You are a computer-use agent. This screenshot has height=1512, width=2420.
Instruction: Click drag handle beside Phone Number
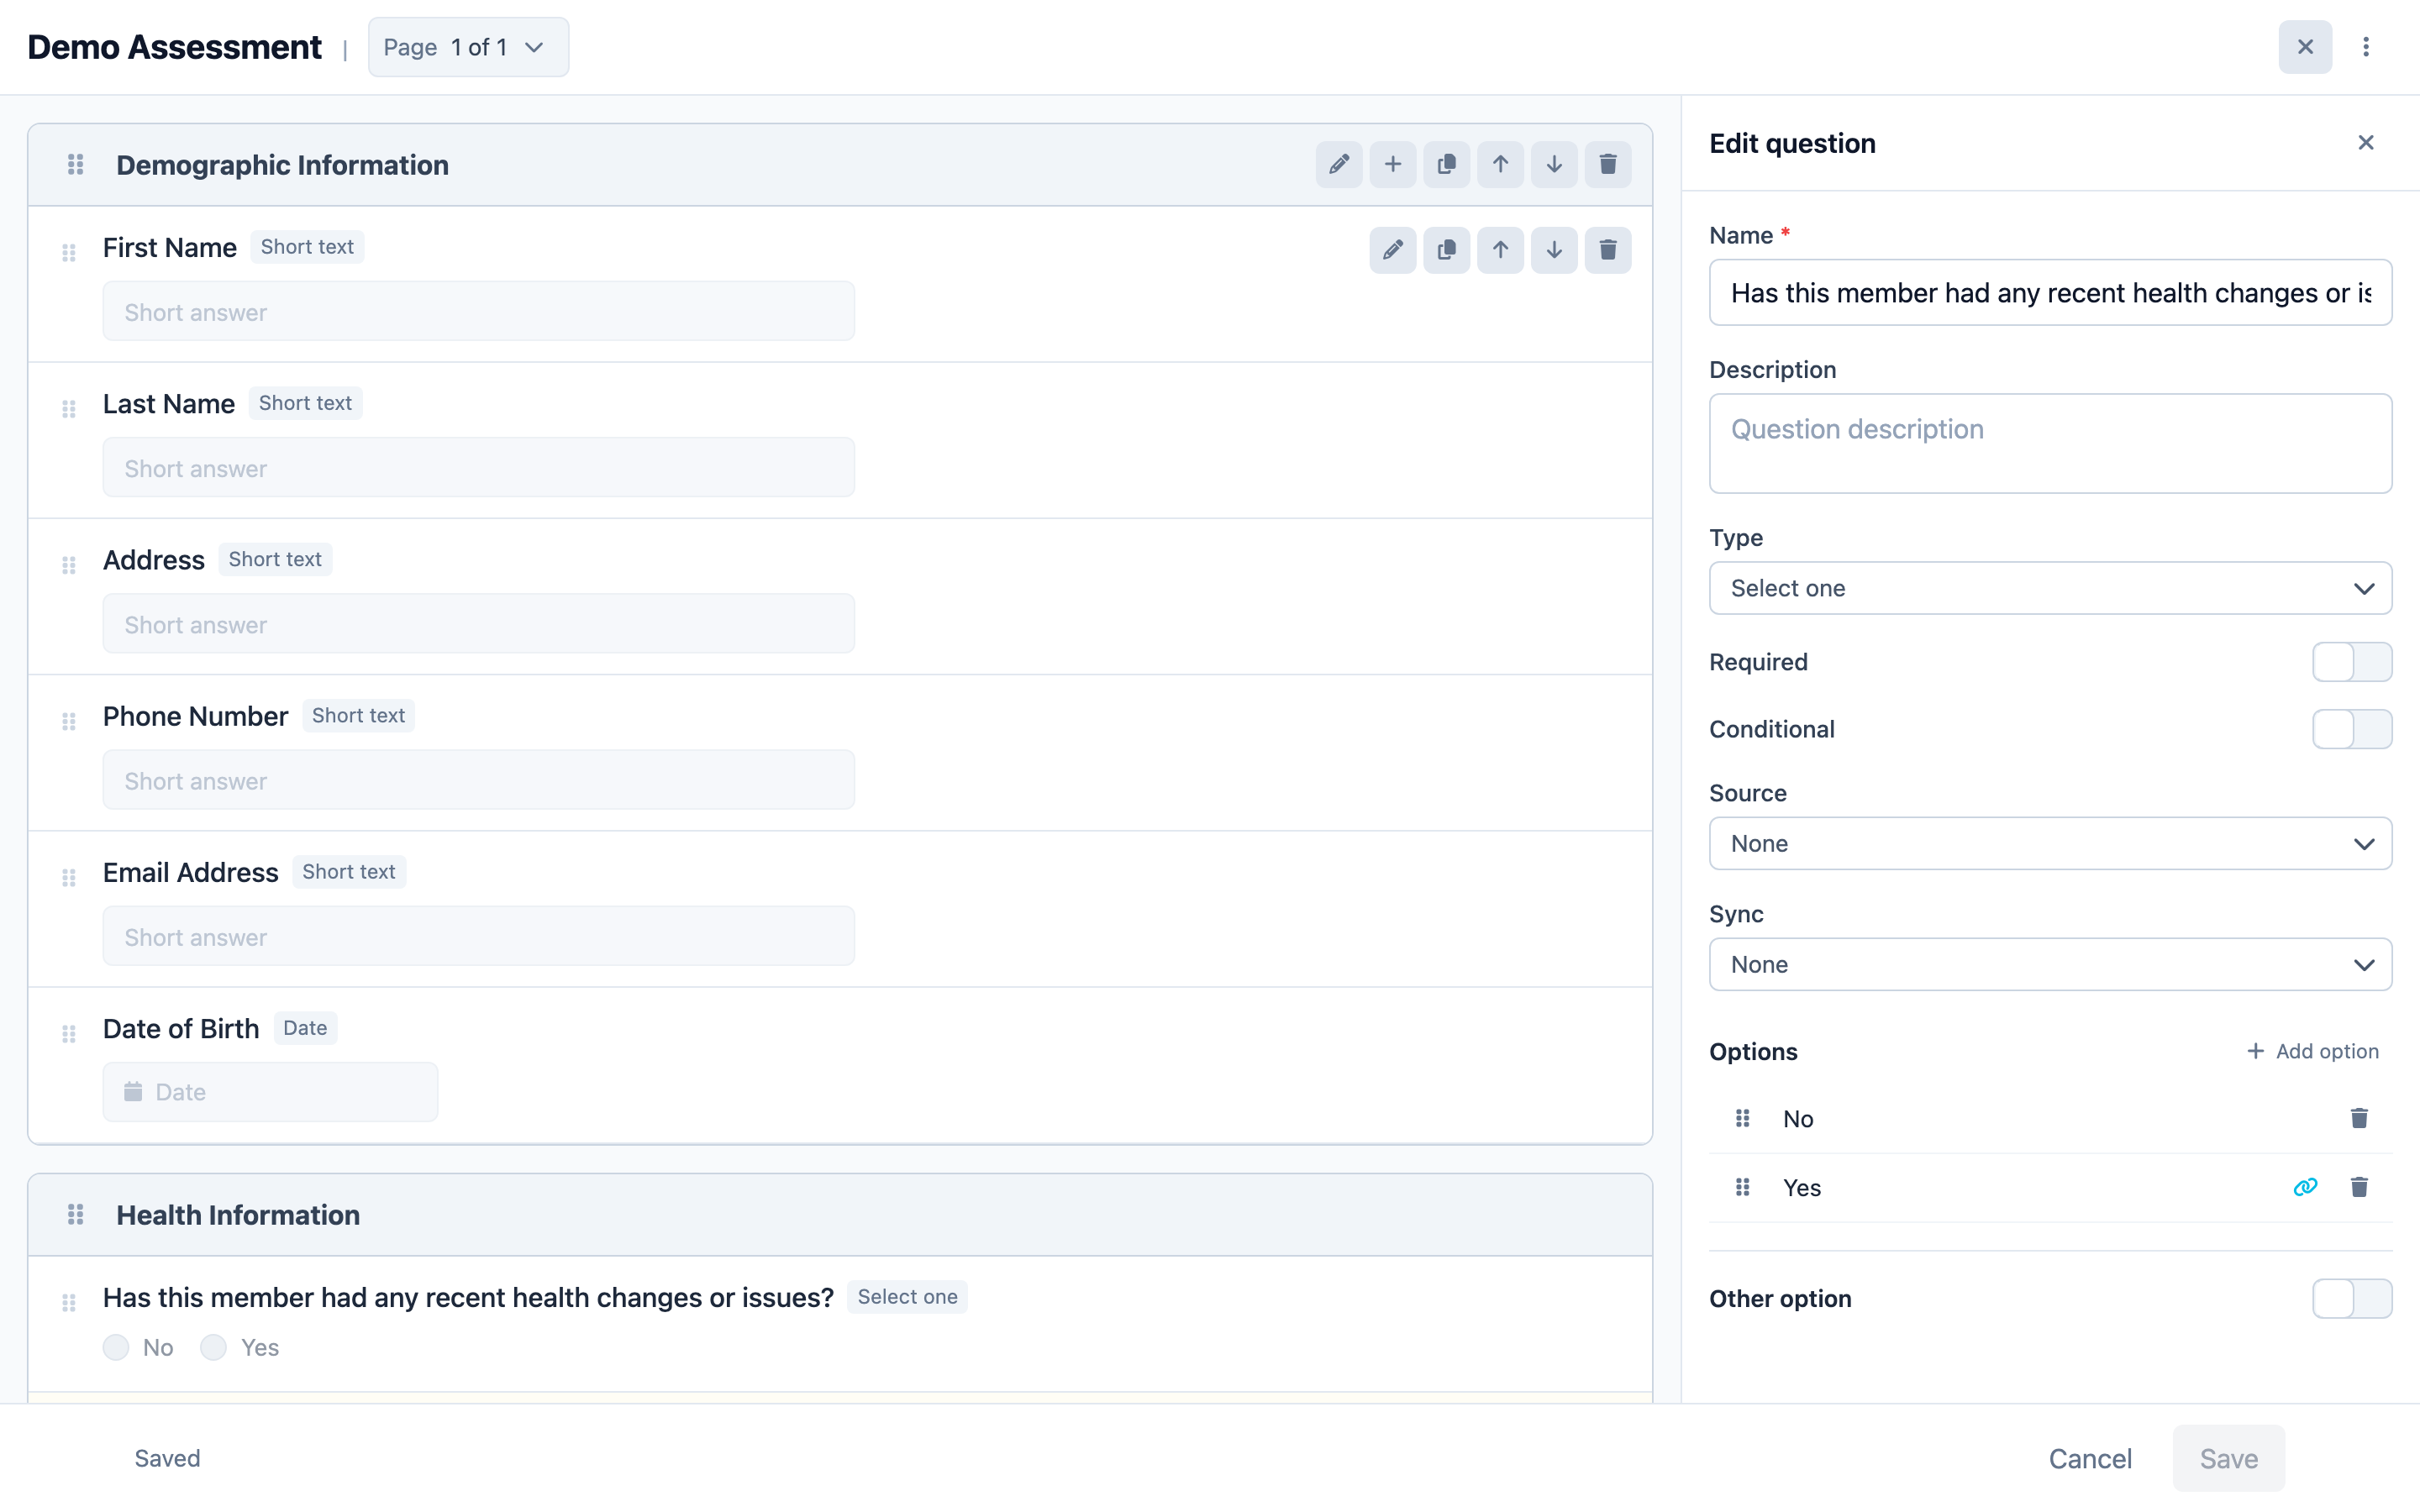69,721
